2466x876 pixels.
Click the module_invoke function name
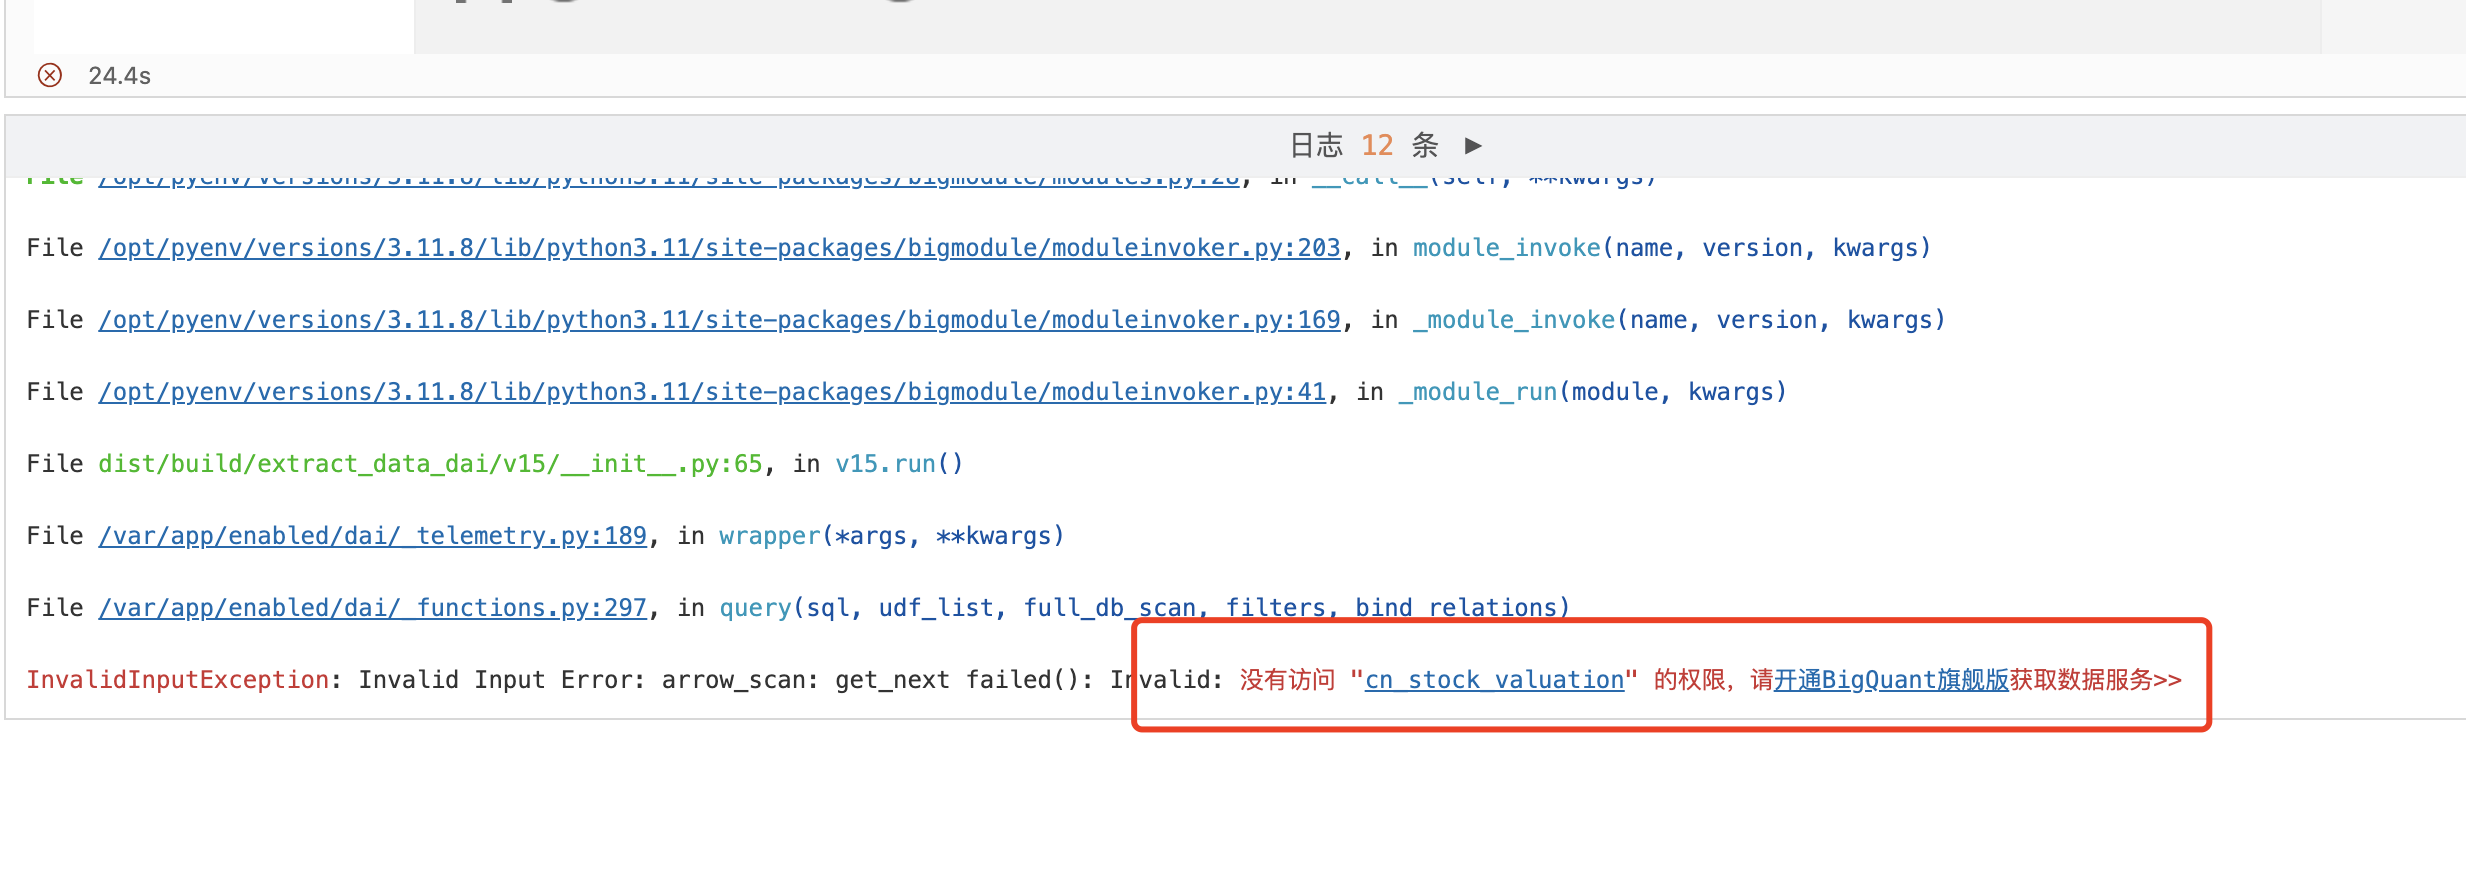[x=1506, y=248]
